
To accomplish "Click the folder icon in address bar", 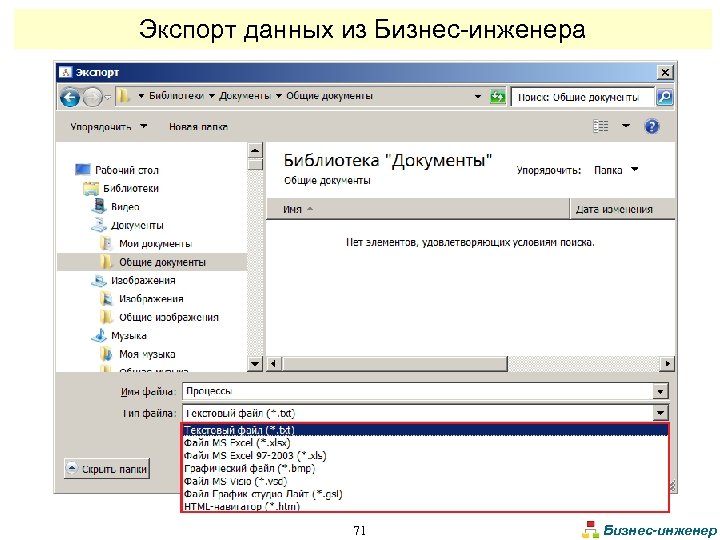I will tap(124, 96).
